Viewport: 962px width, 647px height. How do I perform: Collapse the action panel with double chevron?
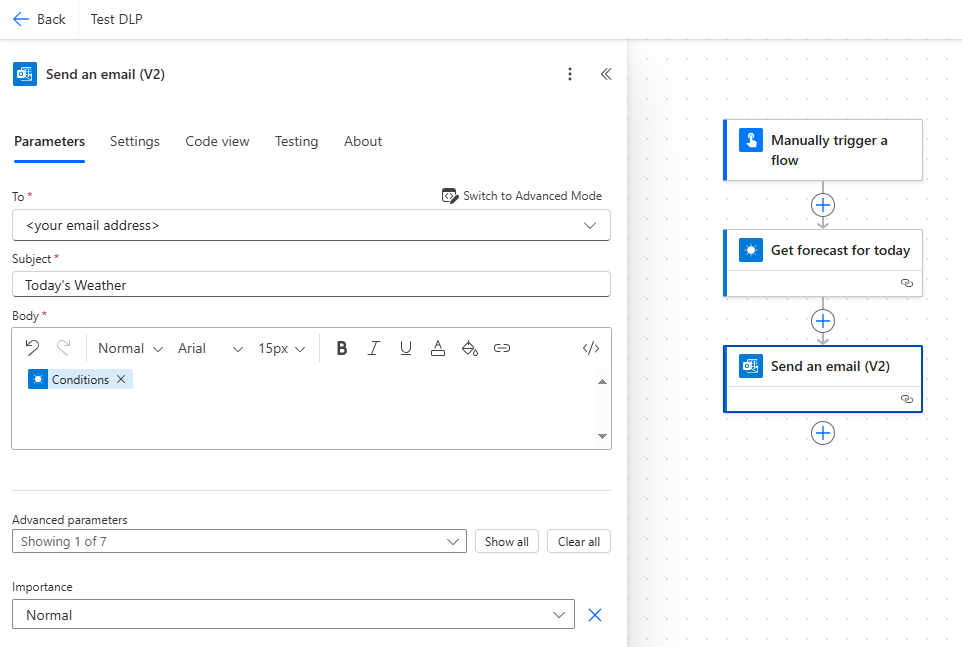click(606, 74)
